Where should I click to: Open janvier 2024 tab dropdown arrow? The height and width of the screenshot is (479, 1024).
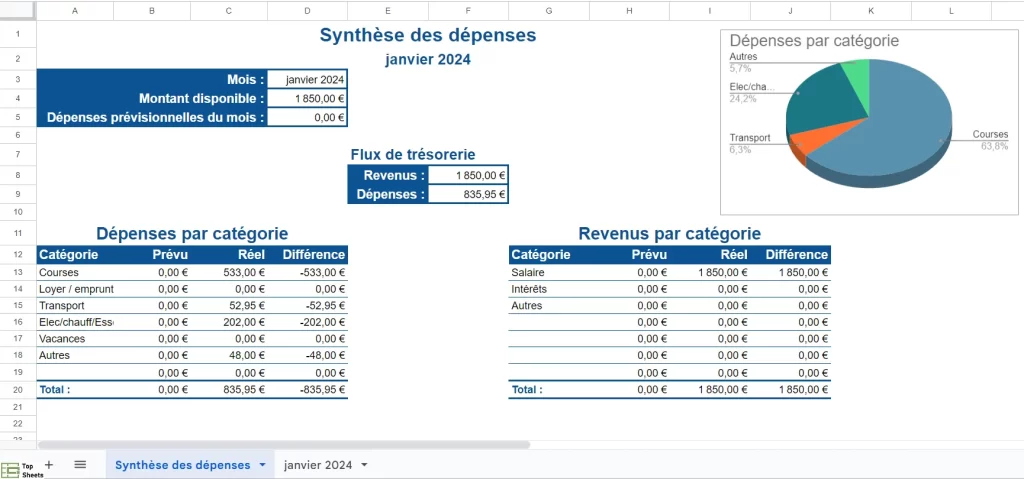point(364,465)
